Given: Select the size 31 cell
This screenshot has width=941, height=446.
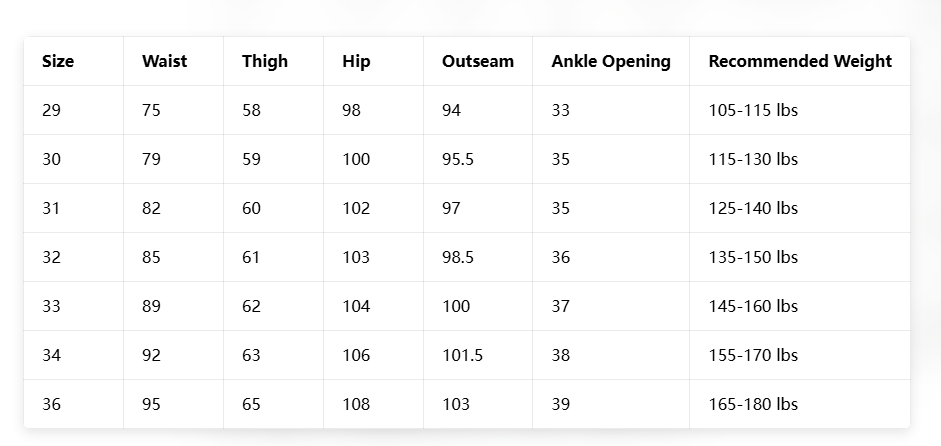Looking at the screenshot, I should (x=52, y=208).
